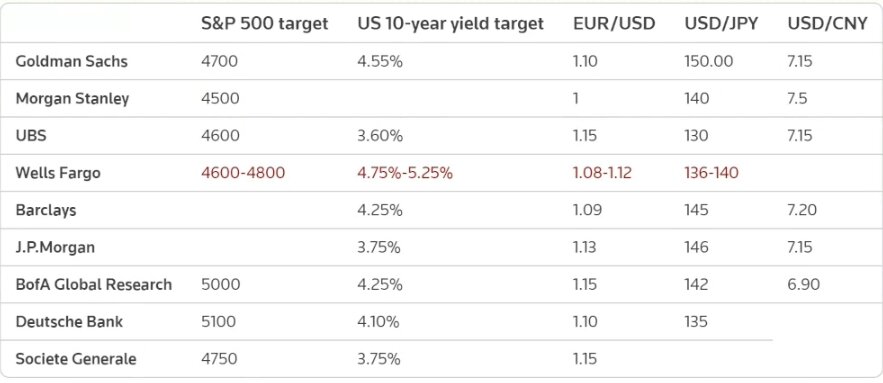Click the Wells Fargo row label
This screenshot has width=883, height=383.
point(58,173)
